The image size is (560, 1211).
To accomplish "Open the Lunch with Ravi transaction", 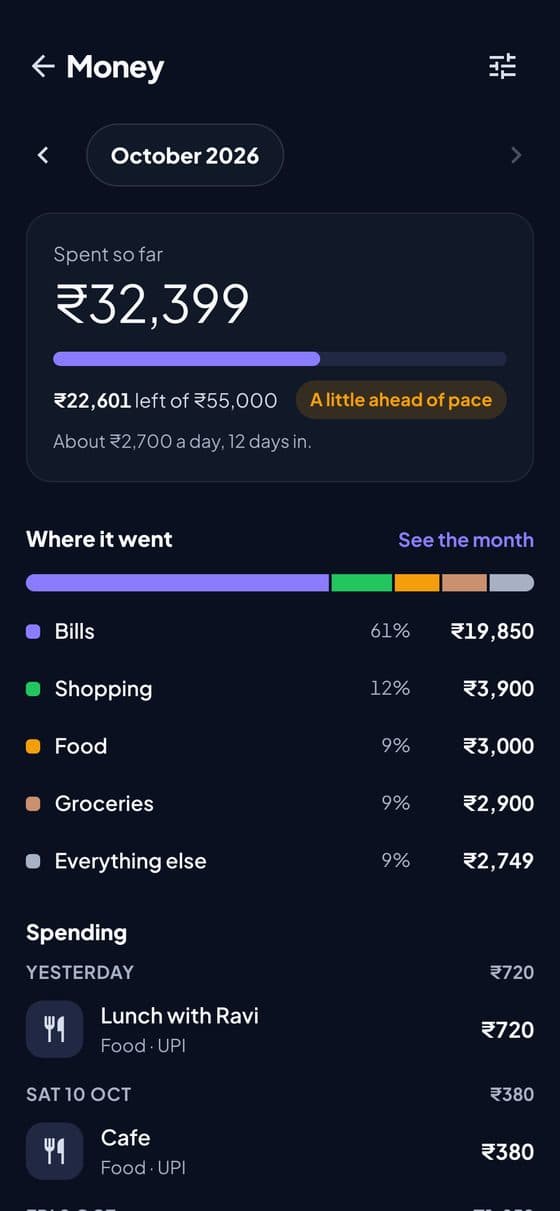I will click(280, 1030).
